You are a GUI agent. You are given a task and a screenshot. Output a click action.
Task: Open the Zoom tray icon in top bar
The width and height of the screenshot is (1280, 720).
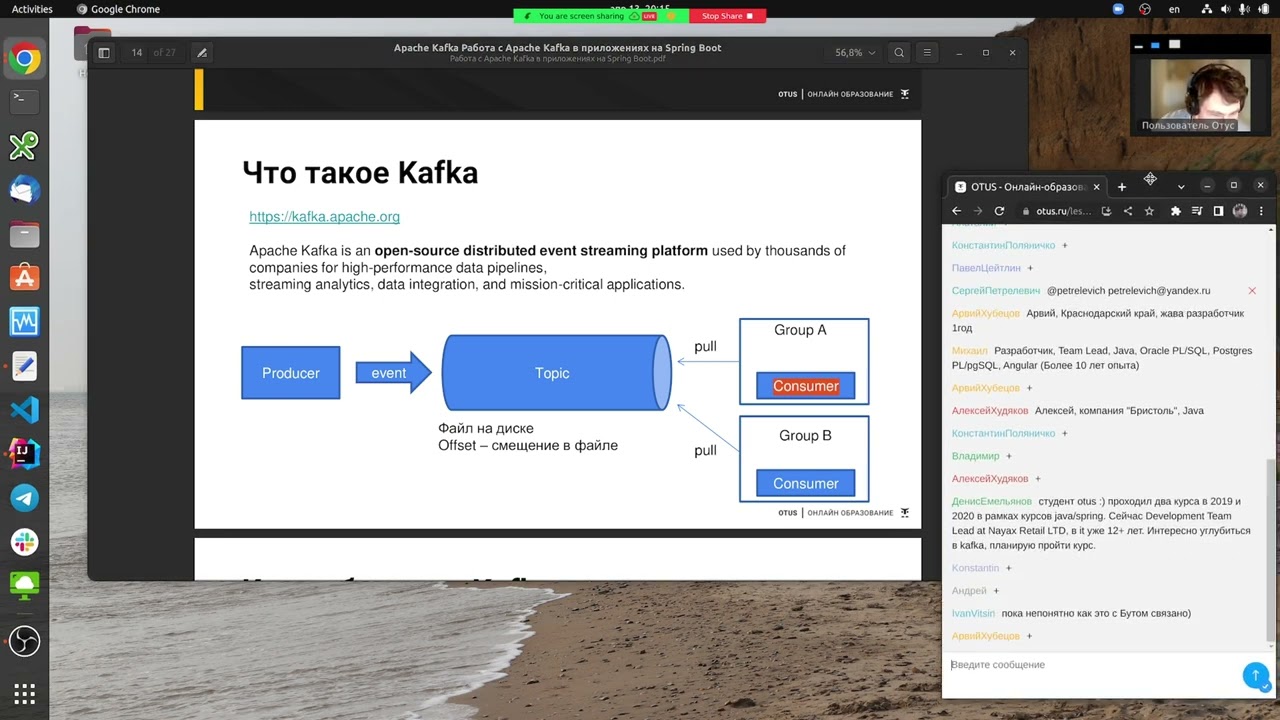1118,9
